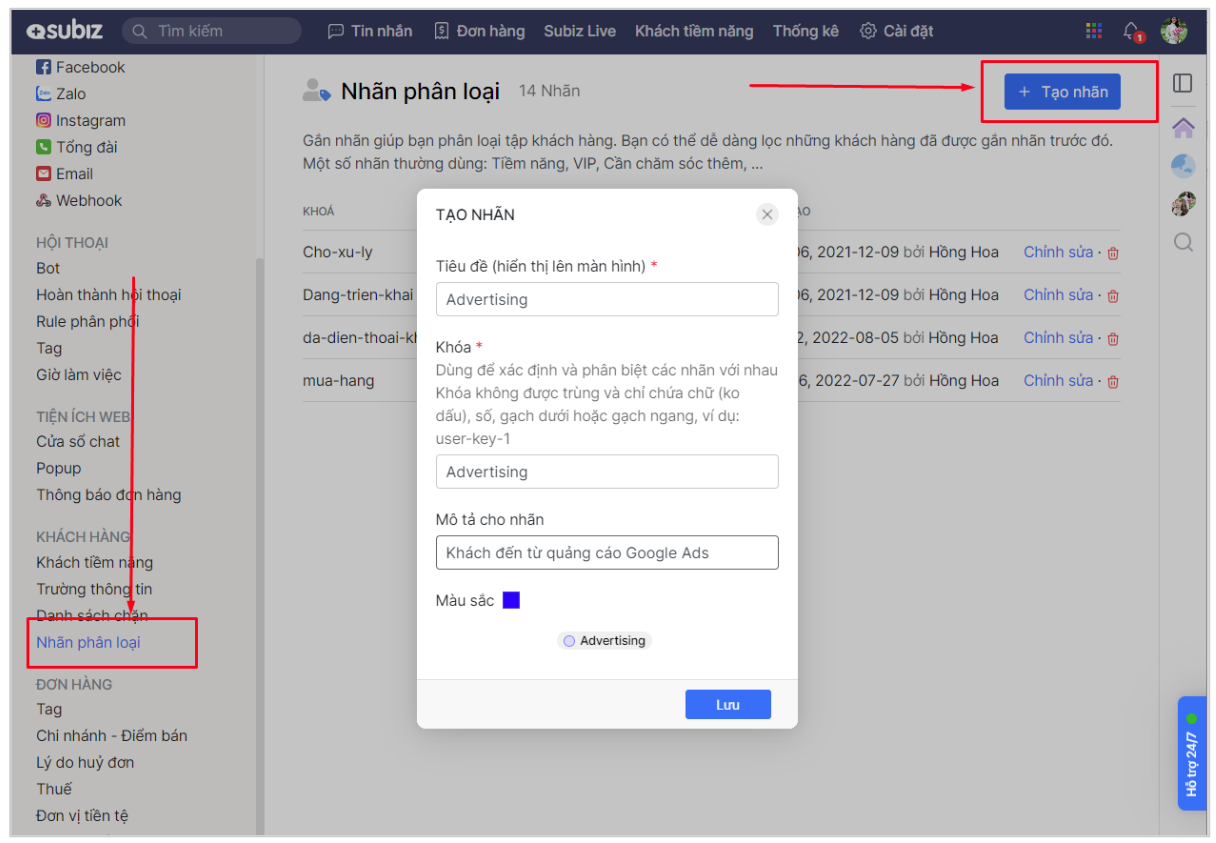Click the Tạo nhãn button

pos(1062,92)
